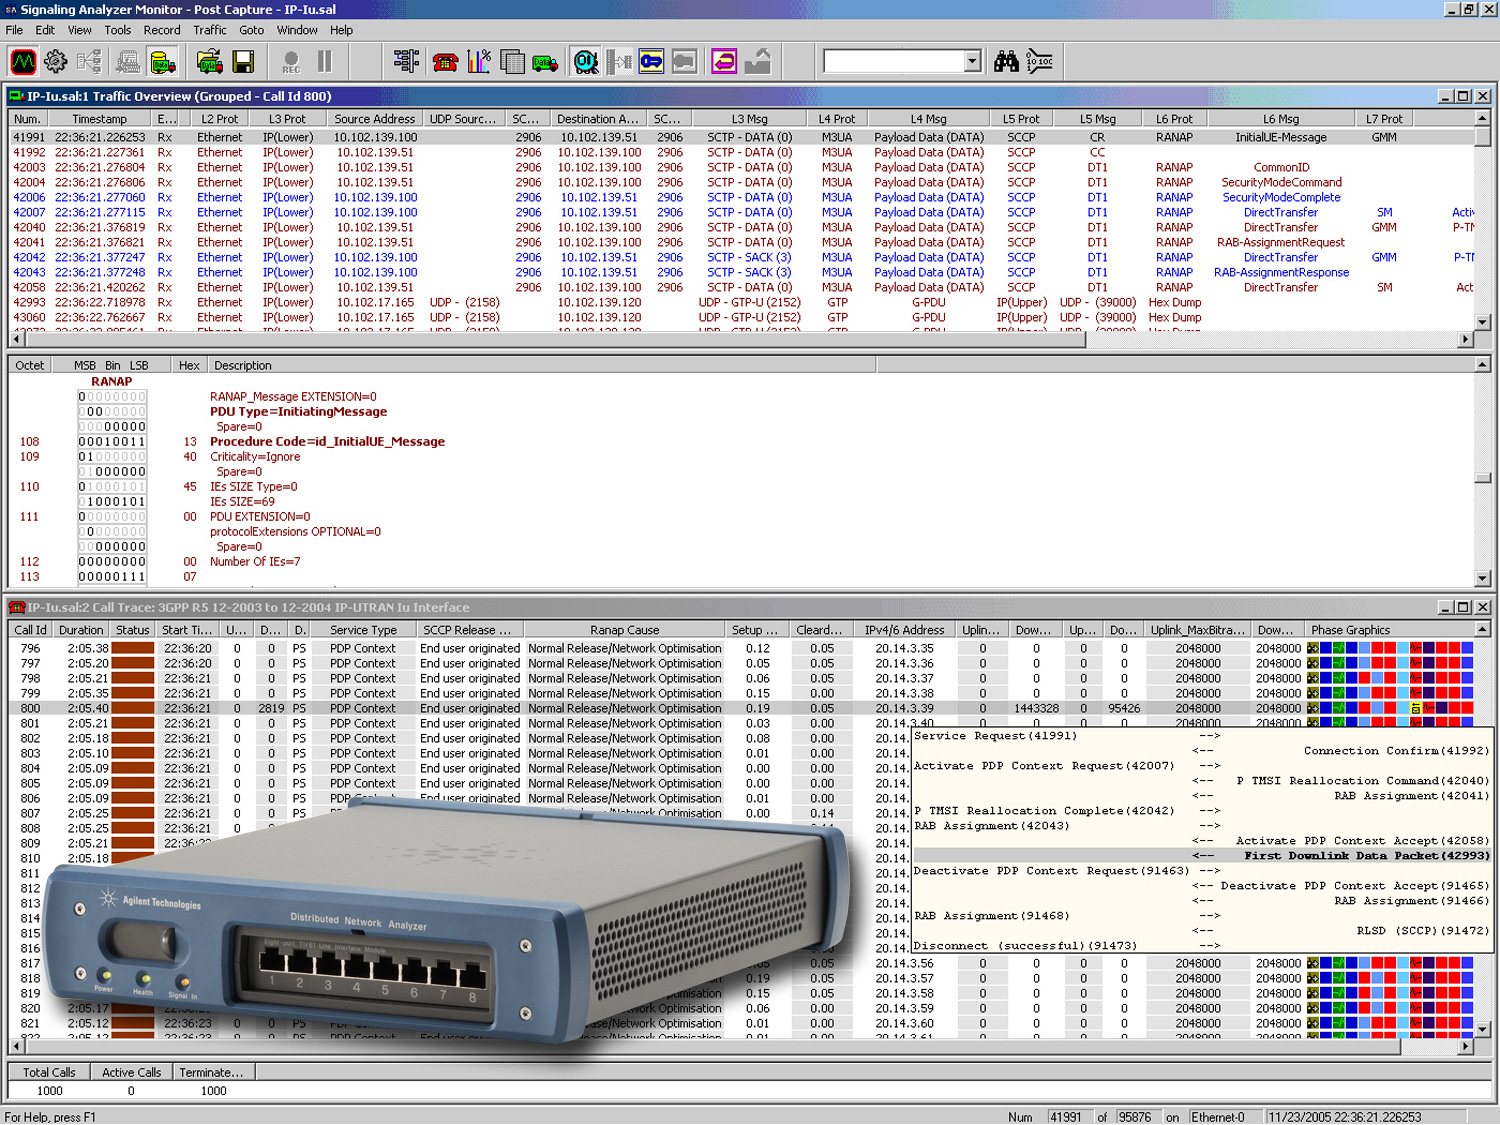Open the File menu

(x=14, y=30)
